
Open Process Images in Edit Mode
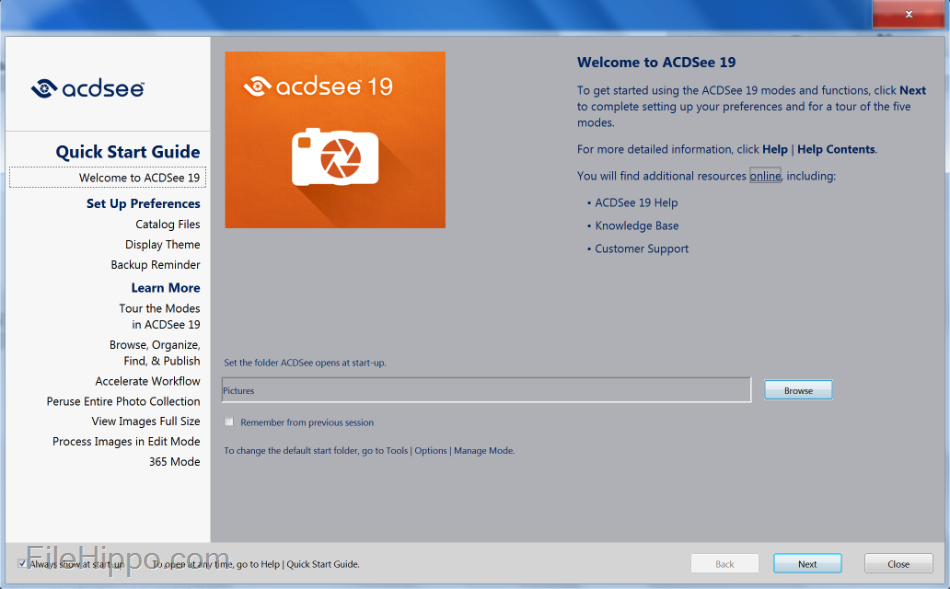click(x=126, y=441)
